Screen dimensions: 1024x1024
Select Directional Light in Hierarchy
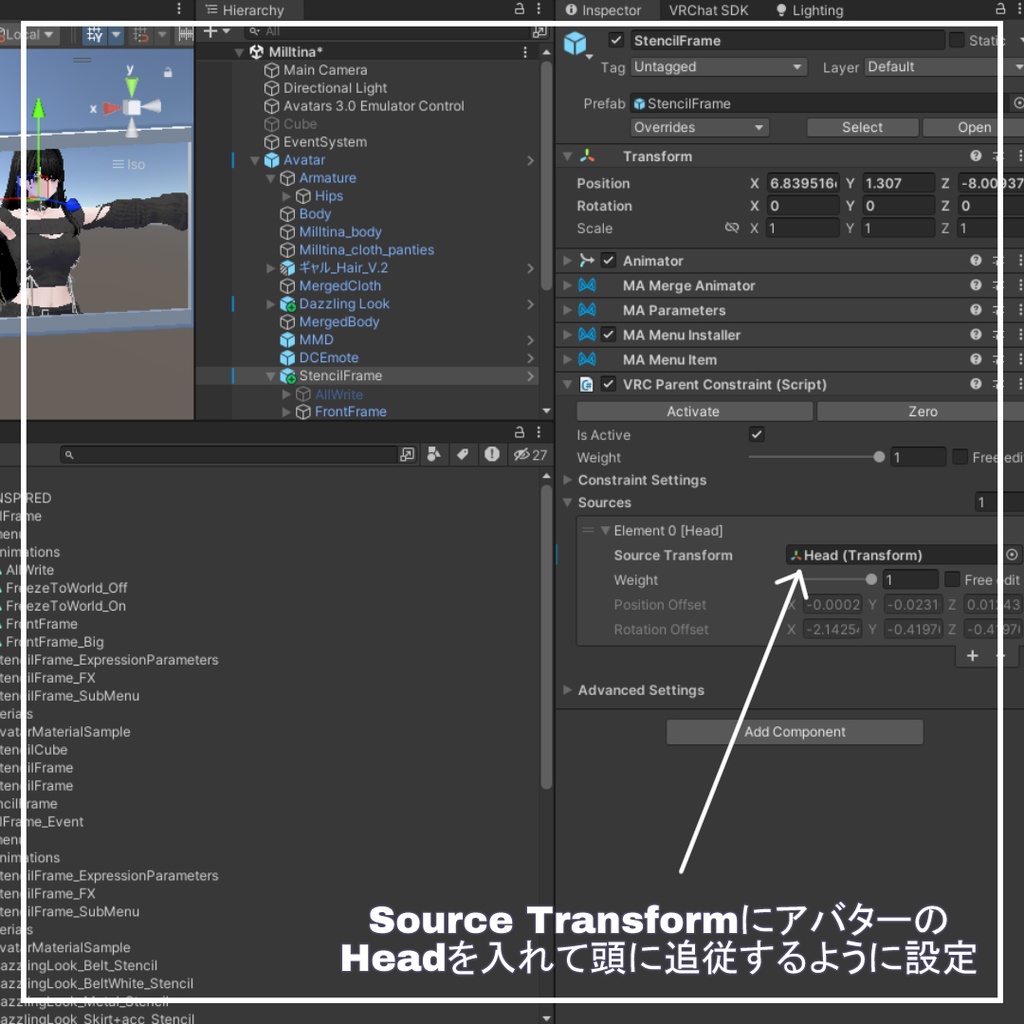(x=335, y=88)
